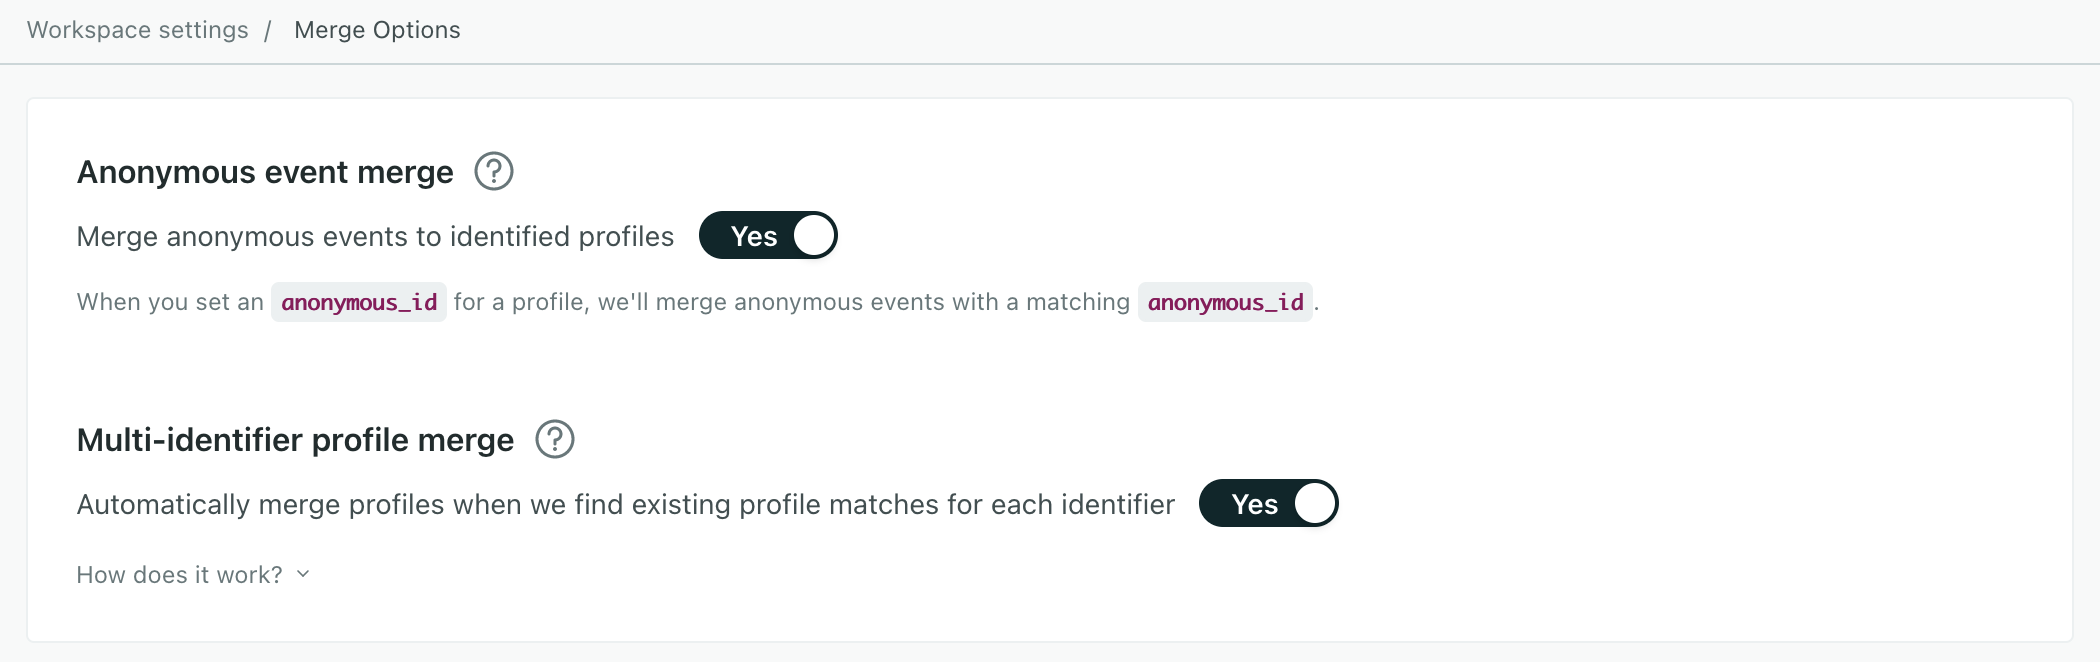Open help icon beside Anonymous event merge
Screen dimensions: 2100x662
click(x=493, y=171)
